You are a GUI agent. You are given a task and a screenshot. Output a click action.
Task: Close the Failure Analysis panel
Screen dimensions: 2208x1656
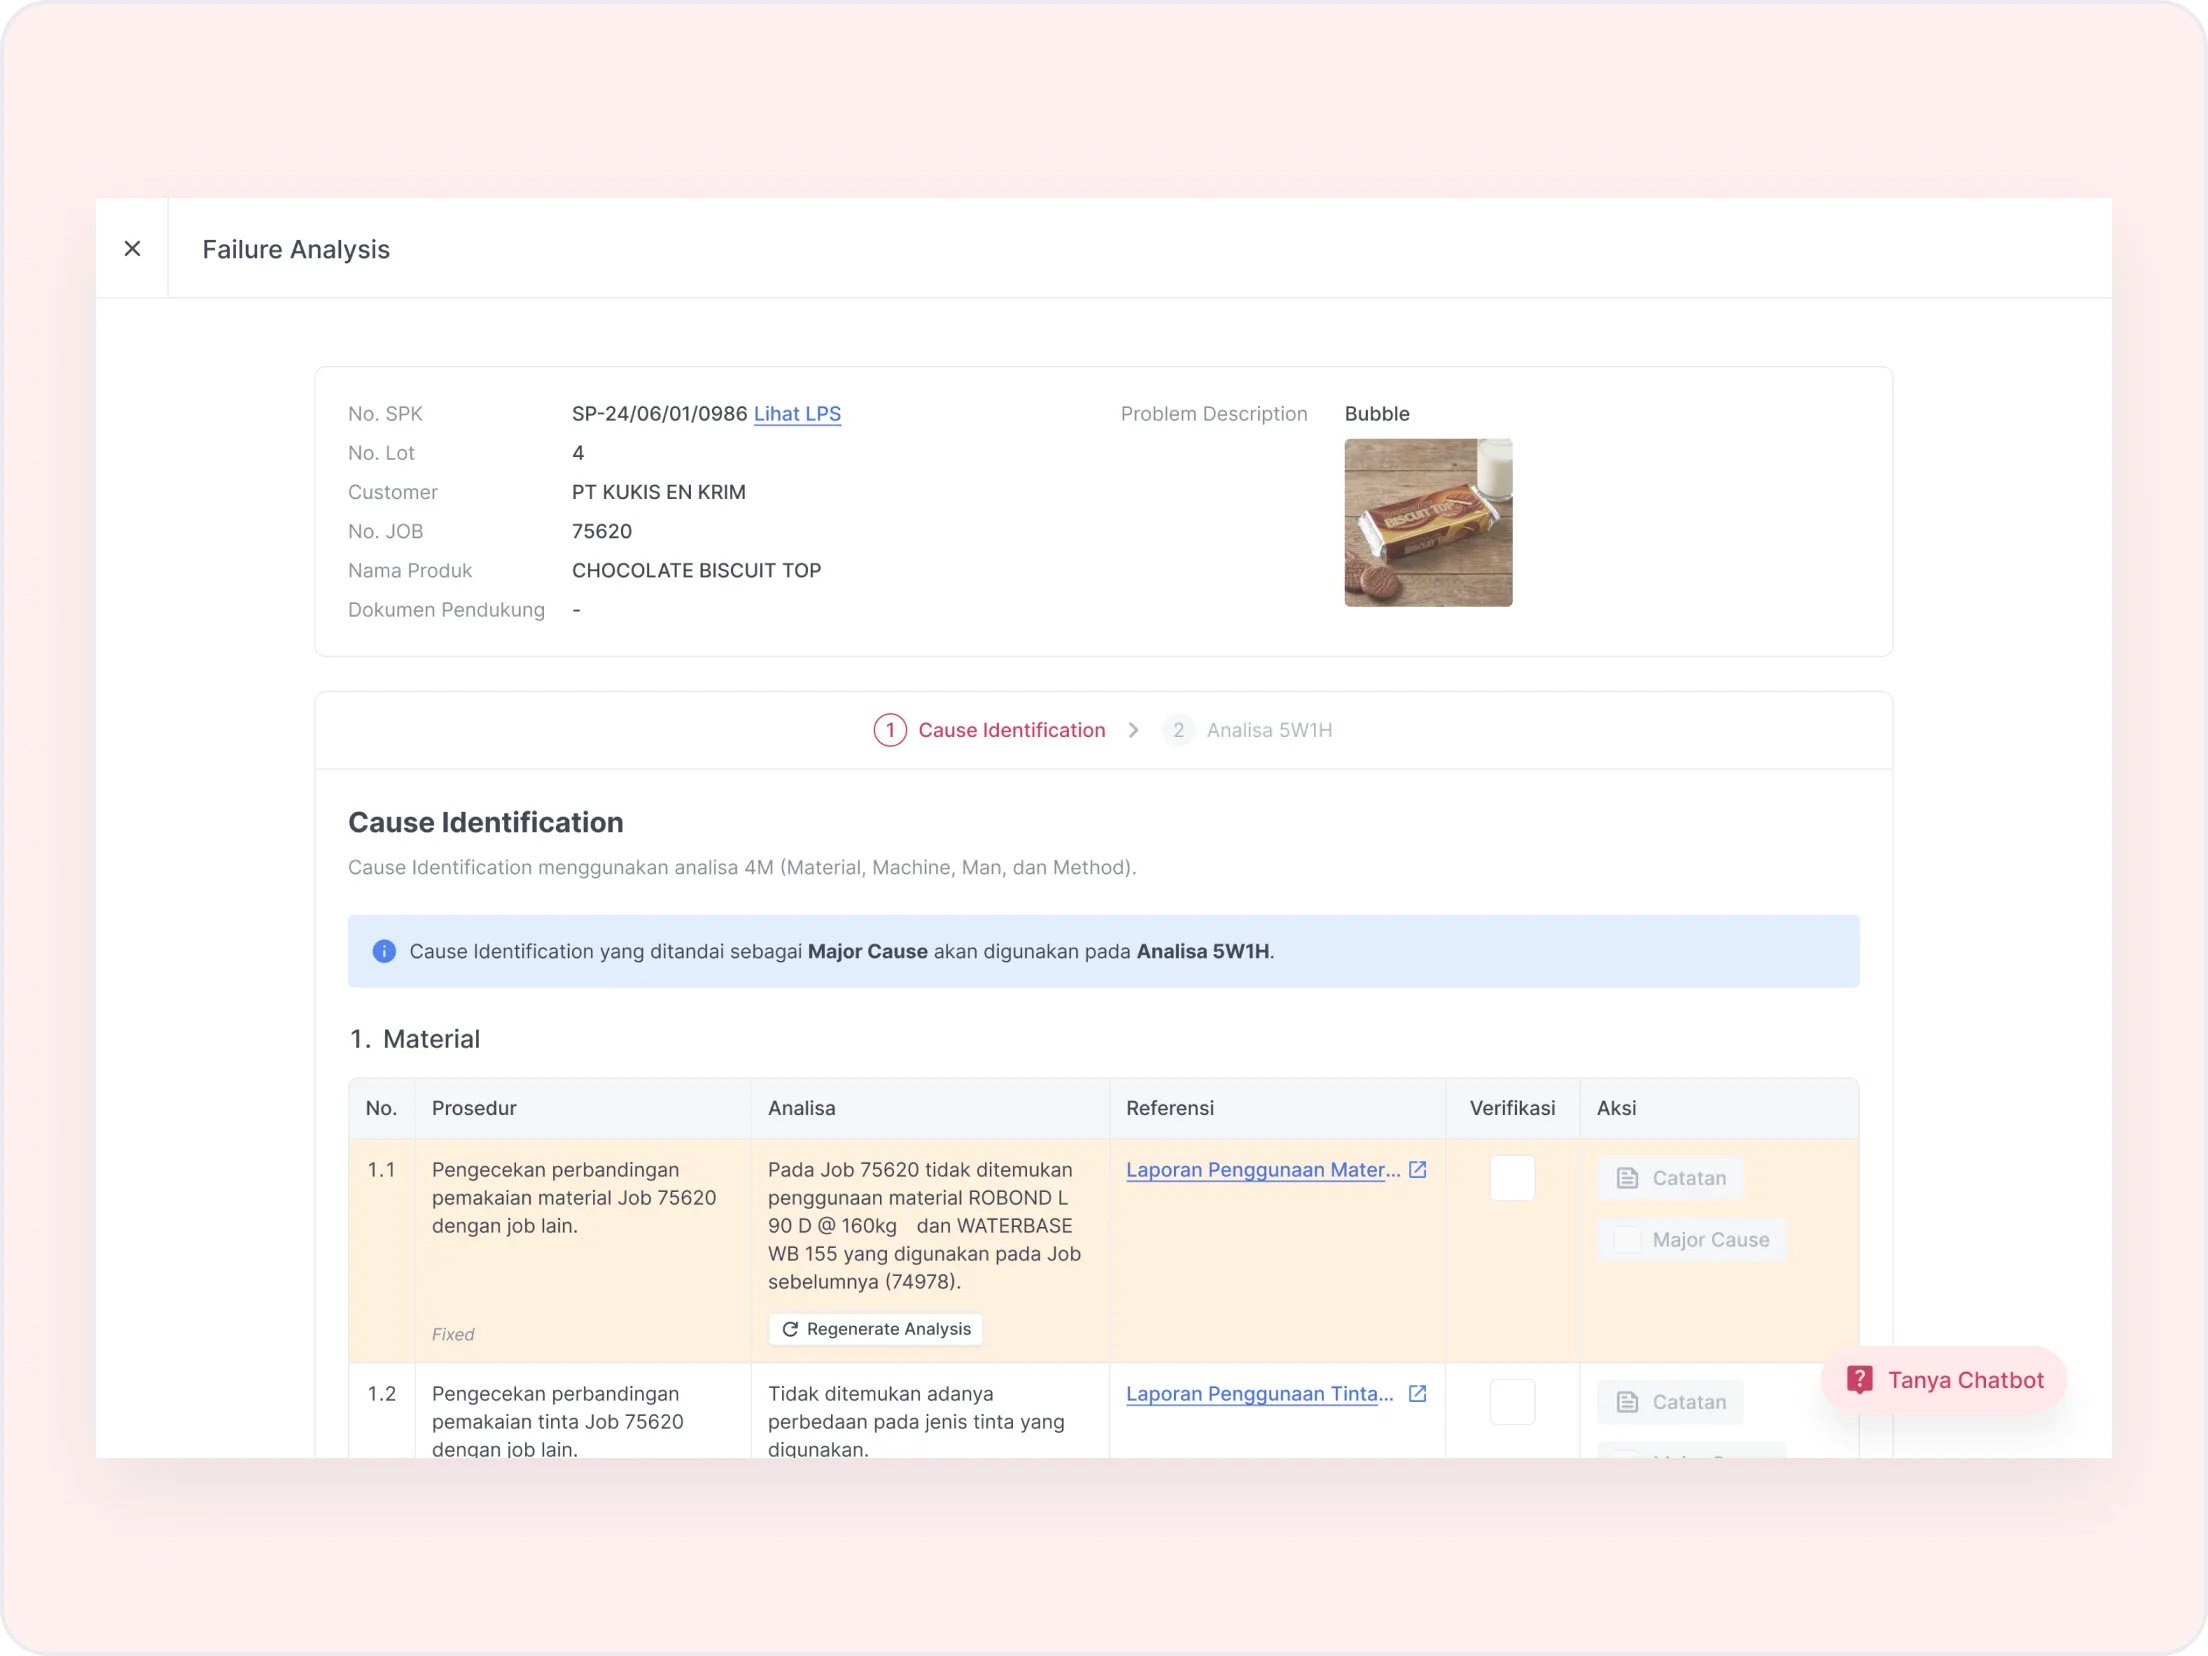(132, 248)
